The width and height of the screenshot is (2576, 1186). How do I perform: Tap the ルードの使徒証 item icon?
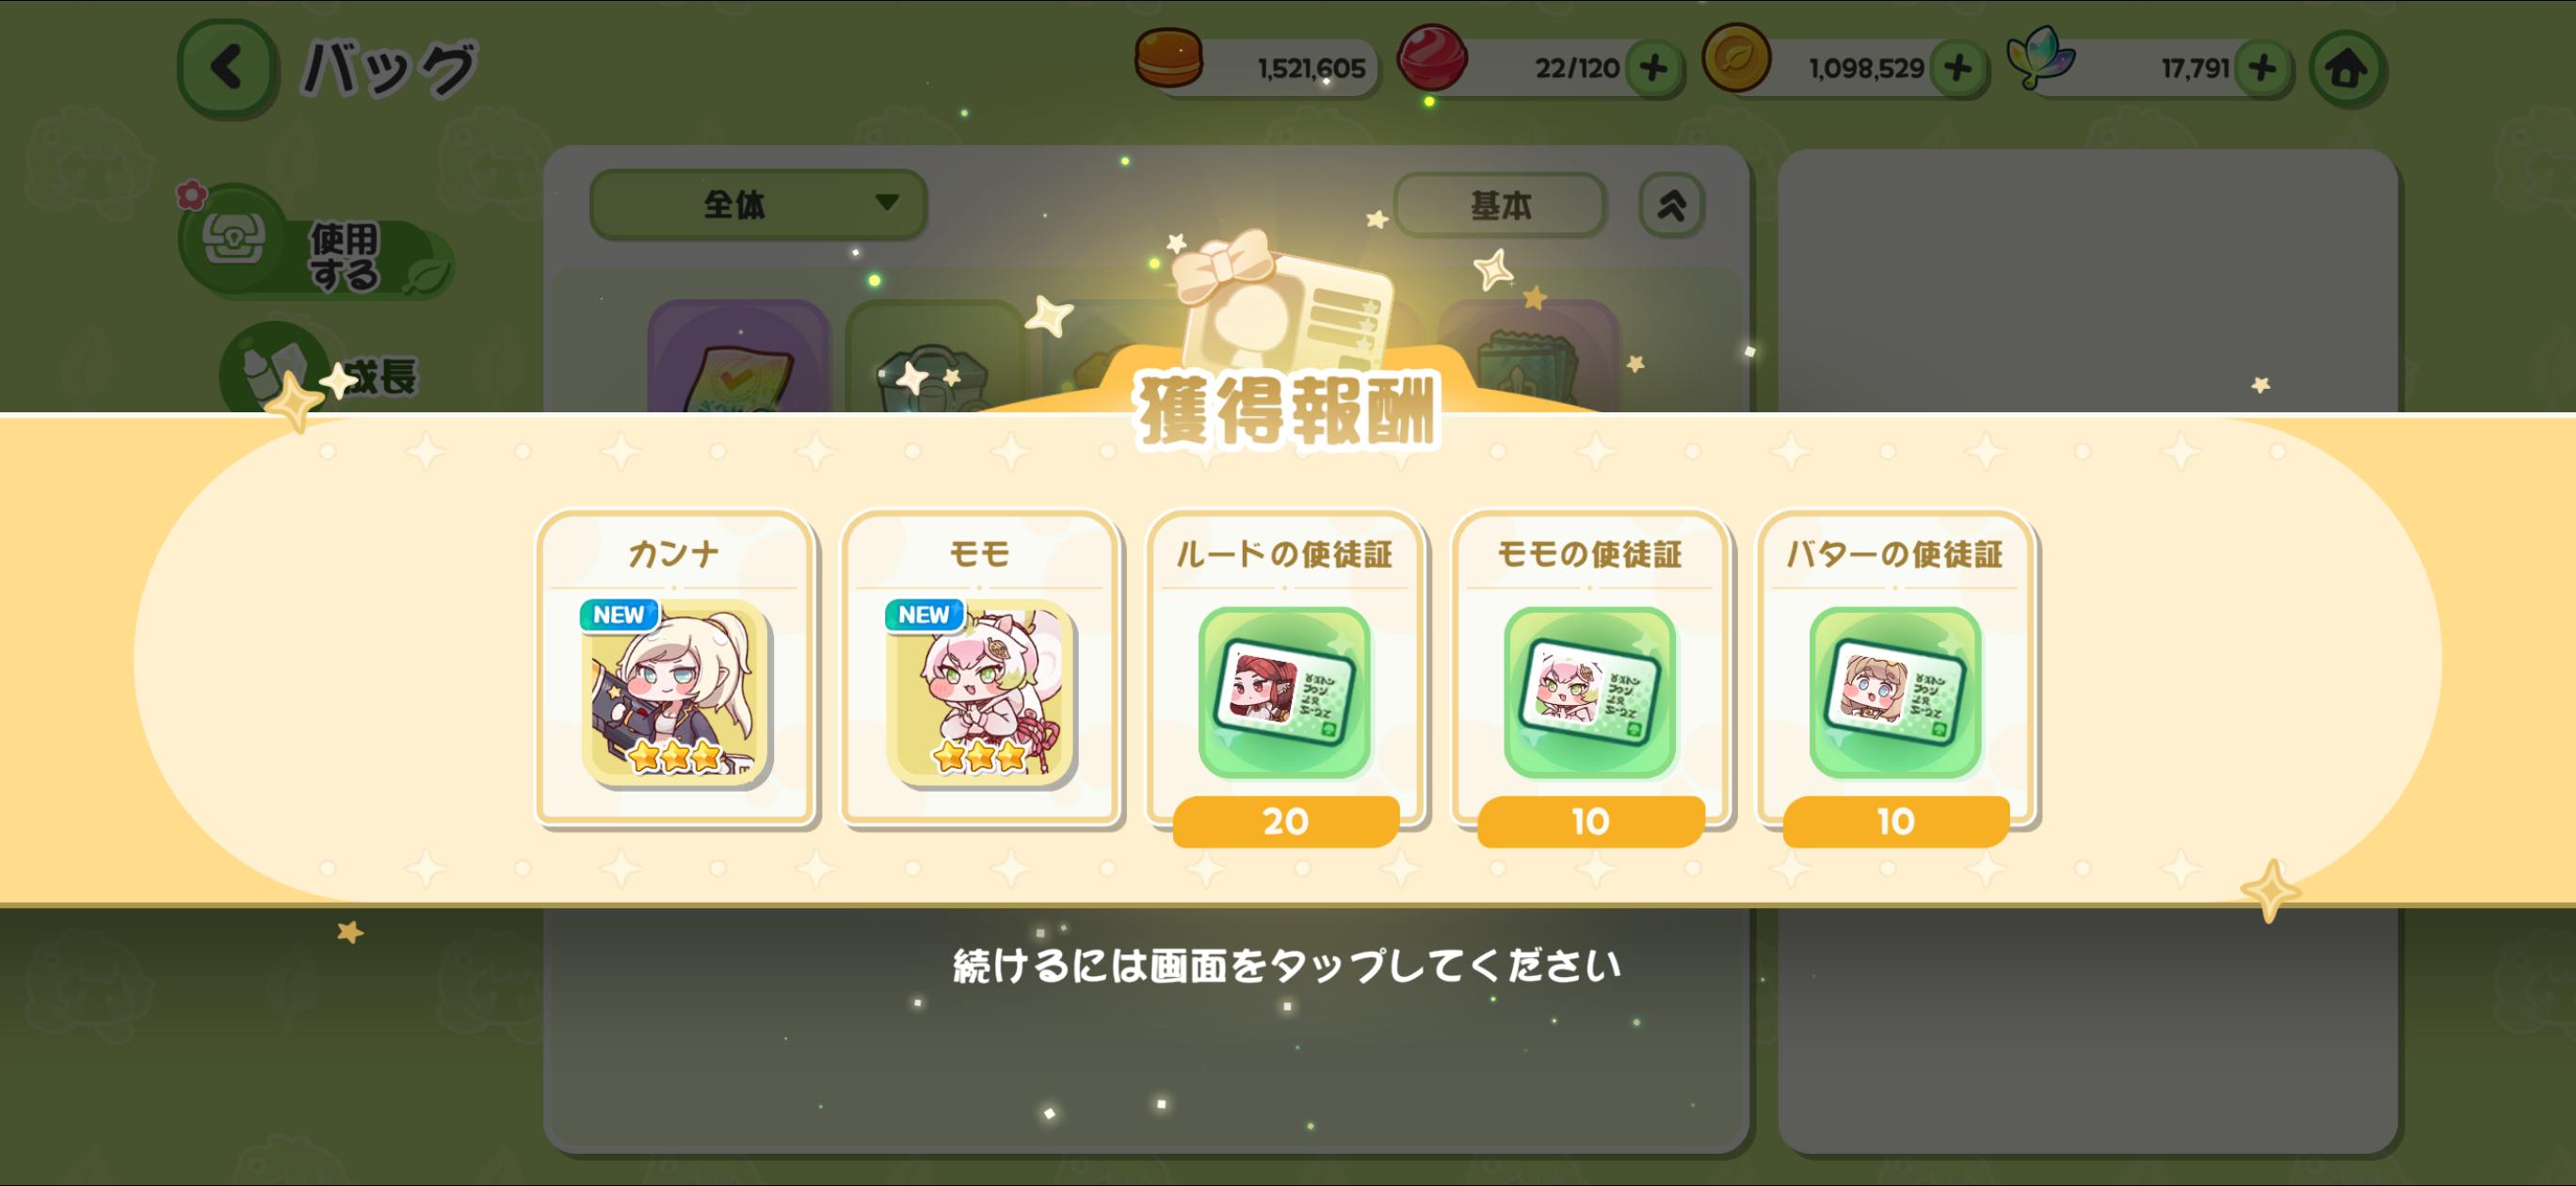click(x=1284, y=692)
